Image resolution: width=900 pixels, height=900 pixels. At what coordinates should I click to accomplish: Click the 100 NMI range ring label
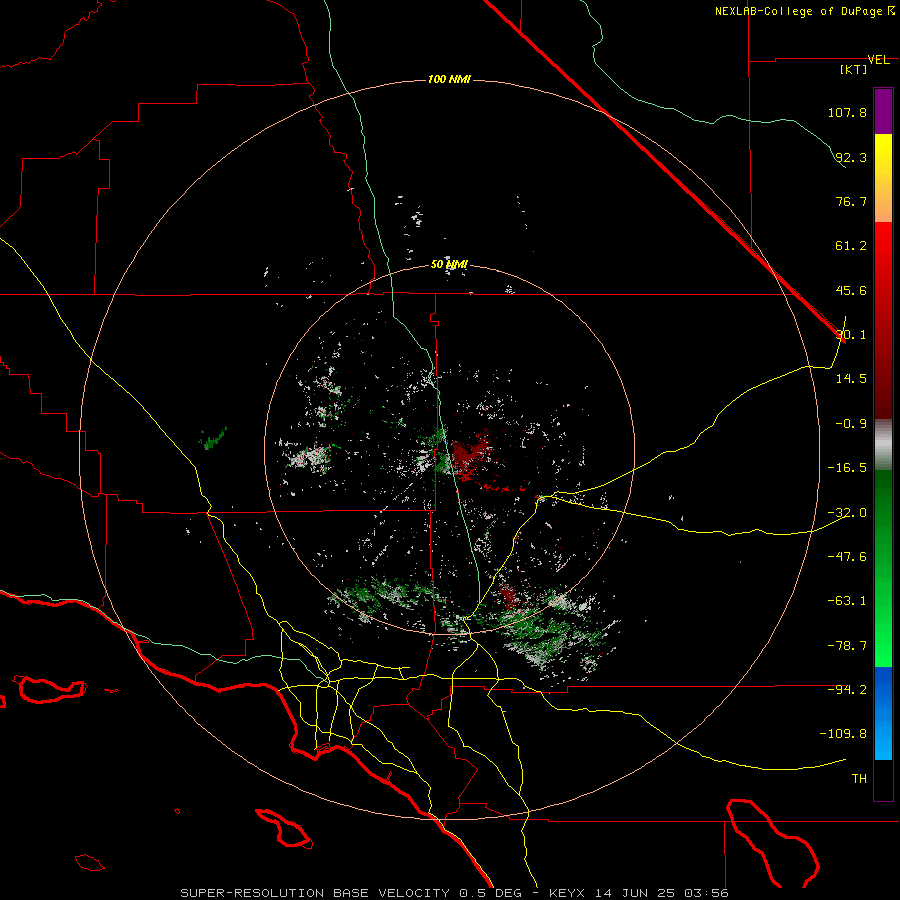click(449, 79)
